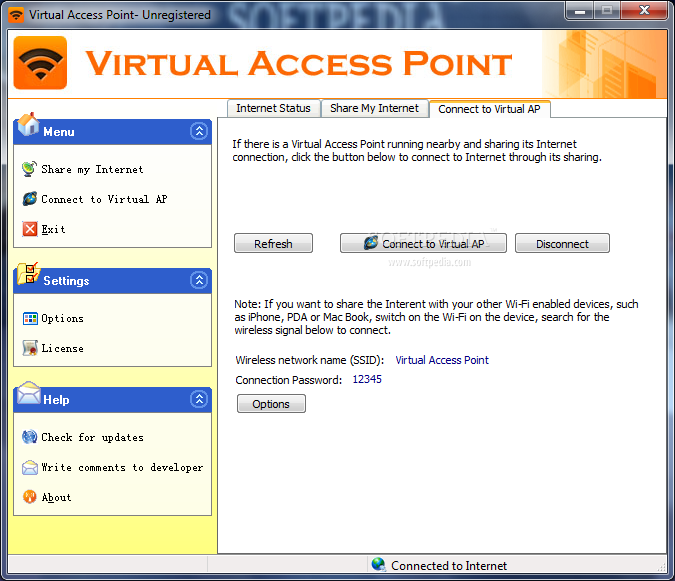Open the Share My Internet tab
The height and width of the screenshot is (581, 675).
pyautogui.click(x=374, y=108)
